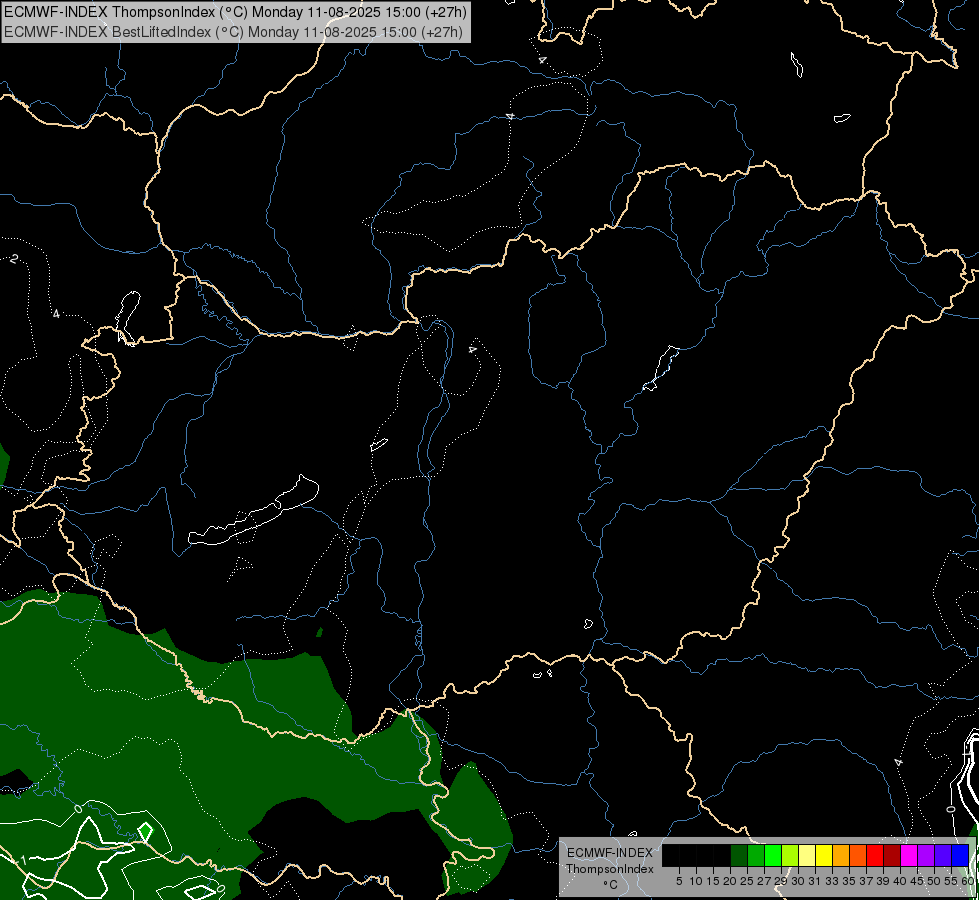This screenshot has height=900, width=979.
Task: Click the magenta legend swatch
Action: pyautogui.click(x=910, y=856)
